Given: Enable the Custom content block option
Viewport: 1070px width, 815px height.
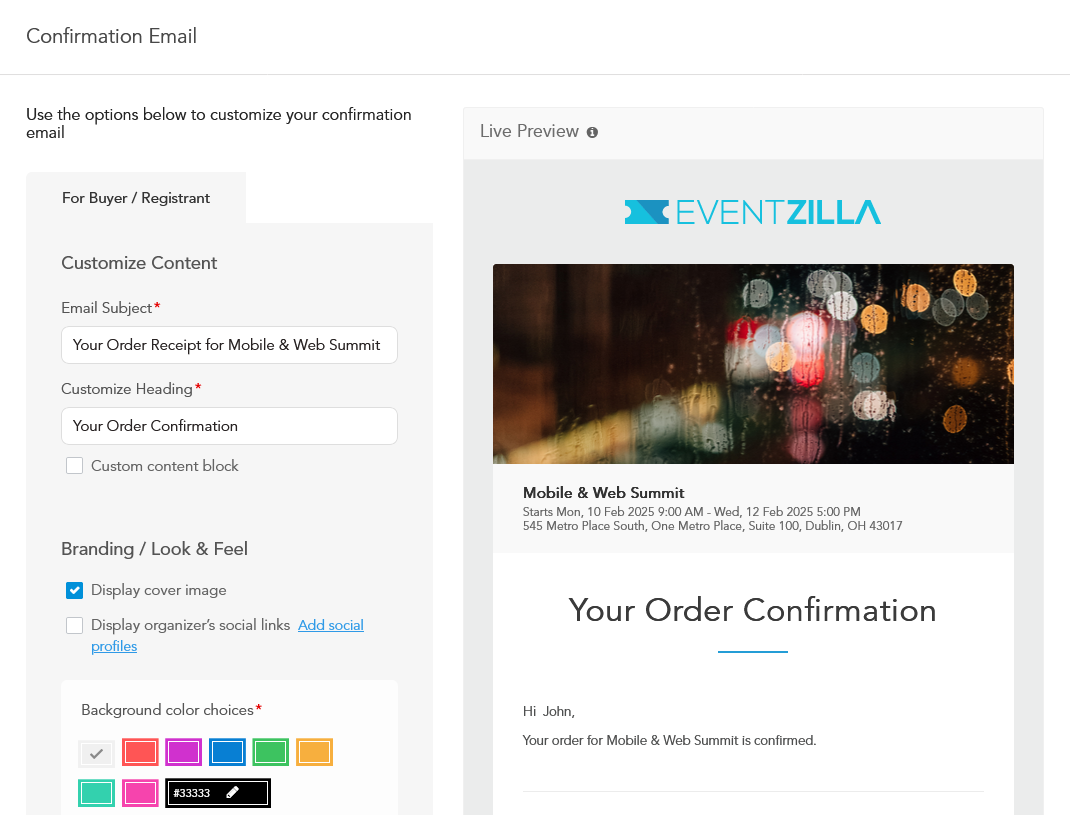Looking at the screenshot, I should tap(74, 465).
